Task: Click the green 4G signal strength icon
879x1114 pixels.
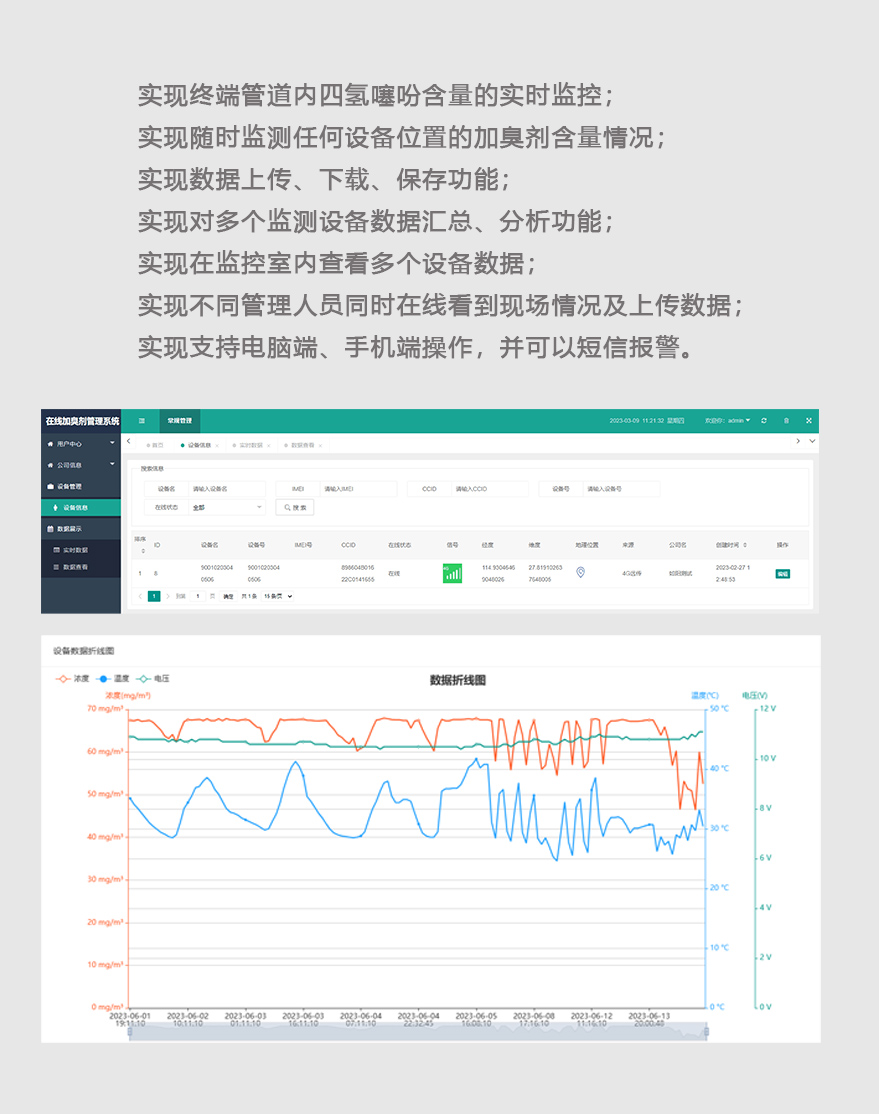Action: [452, 573]
